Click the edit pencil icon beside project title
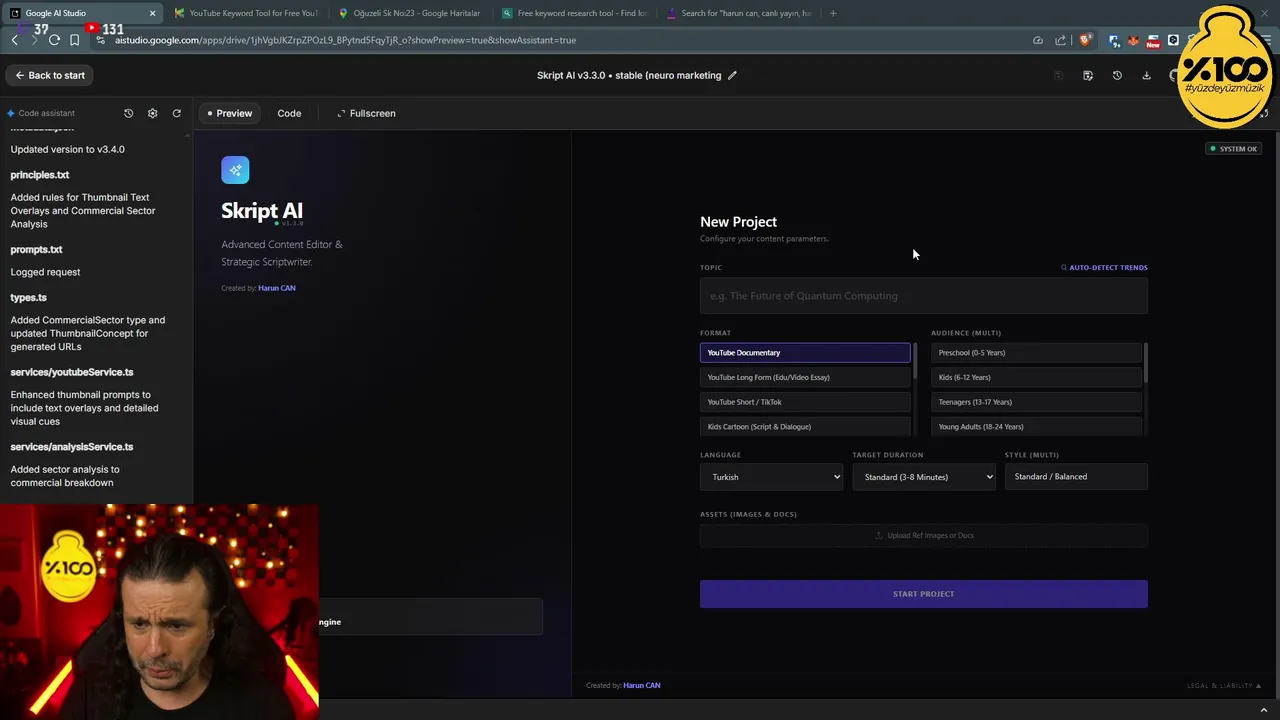Screen dimensions: 1280x720 (x=732, y=75)
